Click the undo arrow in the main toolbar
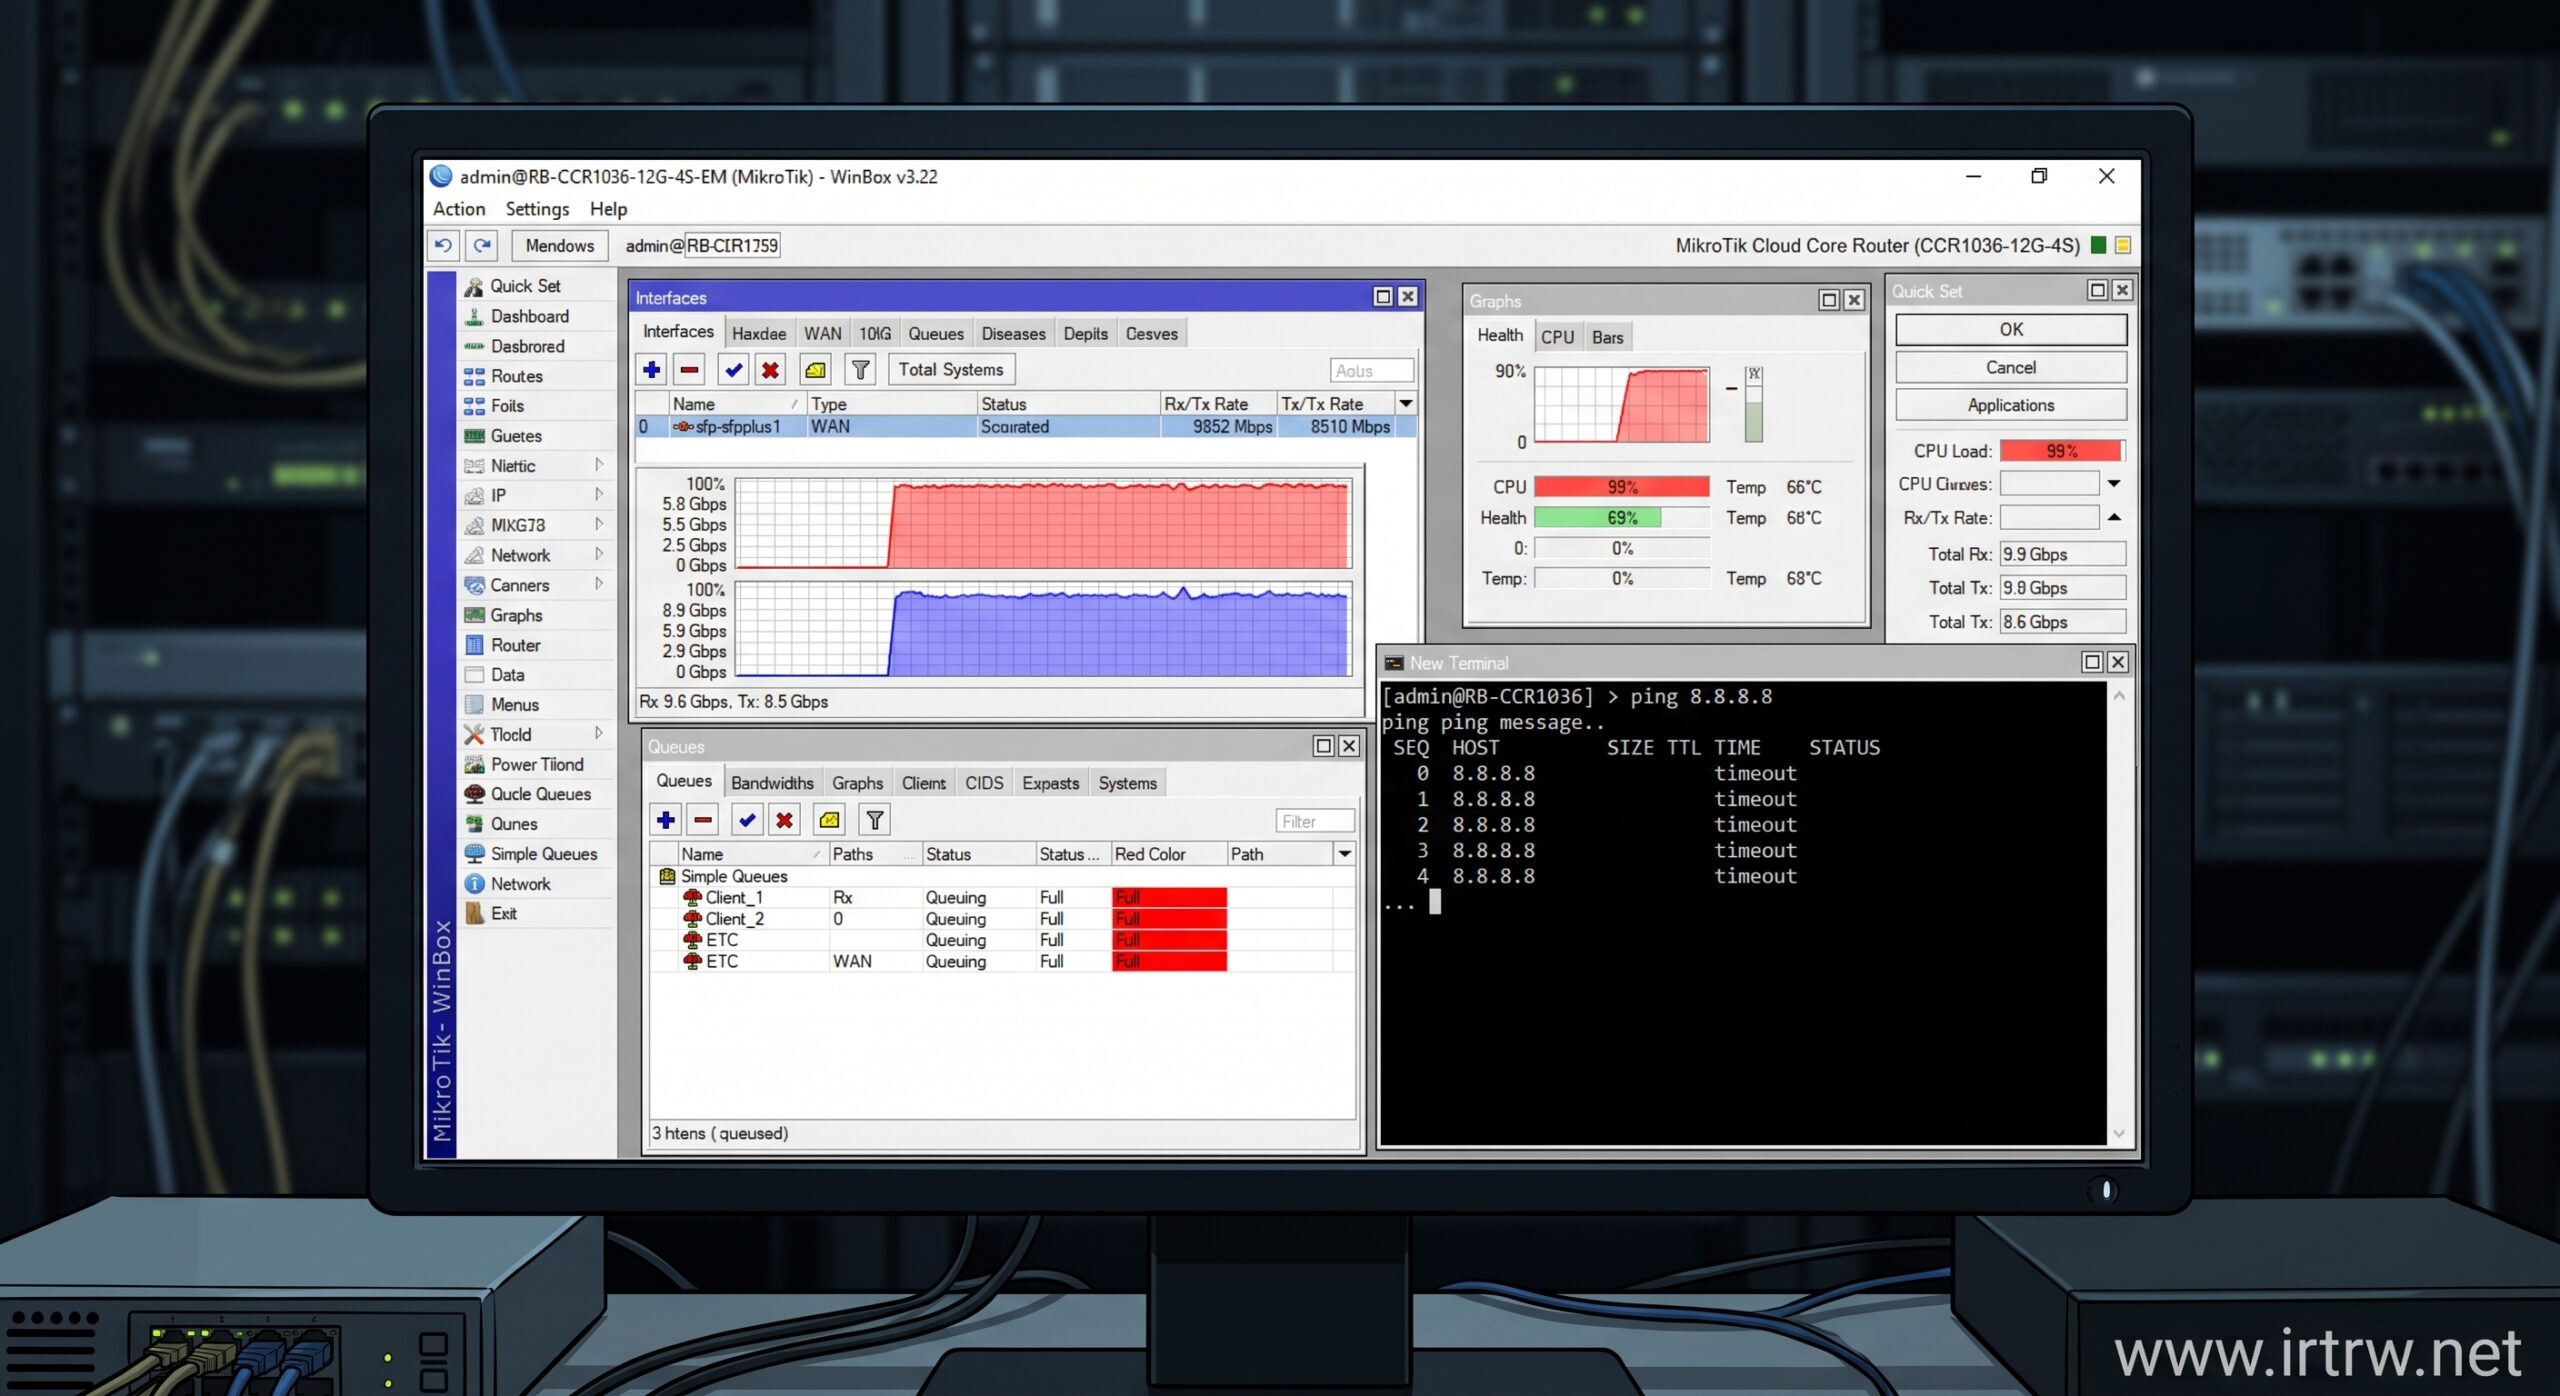Viewport: 2560px width, 1396px height. pyautogui.click(x=443, y=245)
